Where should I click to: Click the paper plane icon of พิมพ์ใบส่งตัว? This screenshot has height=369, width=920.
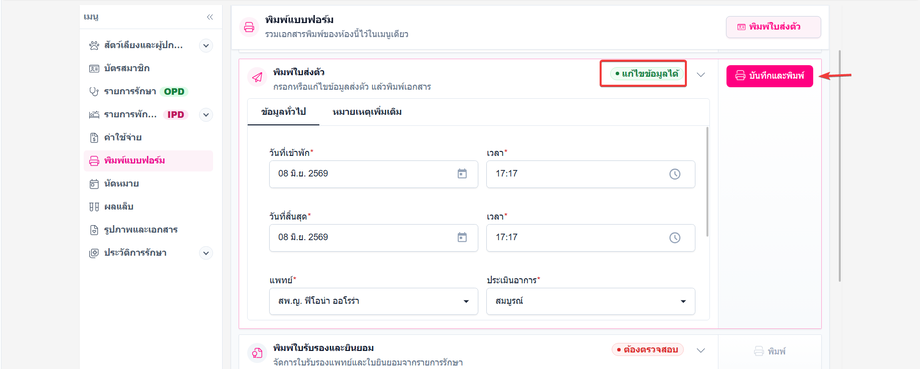click(x=256, y=77)
